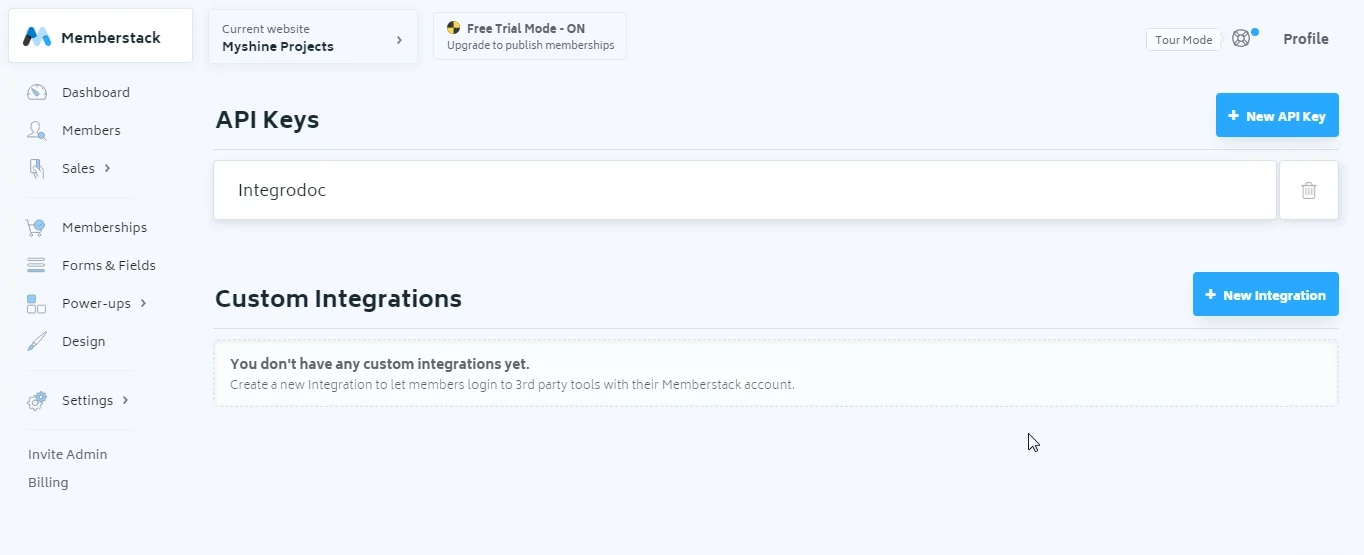Click Free Trial Mode ON banner
The width and height of the screenshot is (1364, 555).
click(530, 36)
